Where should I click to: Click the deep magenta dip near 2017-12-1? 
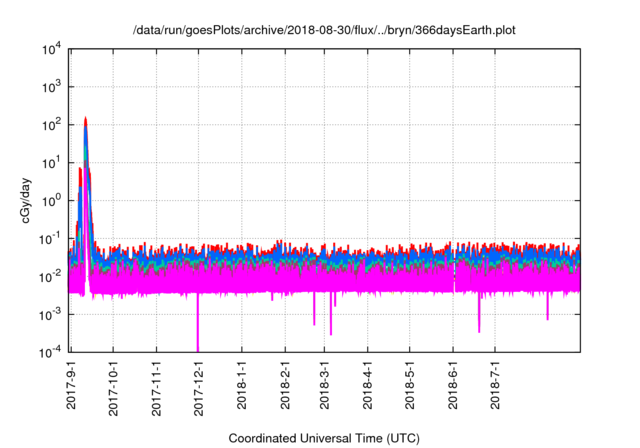click(197, 335)
